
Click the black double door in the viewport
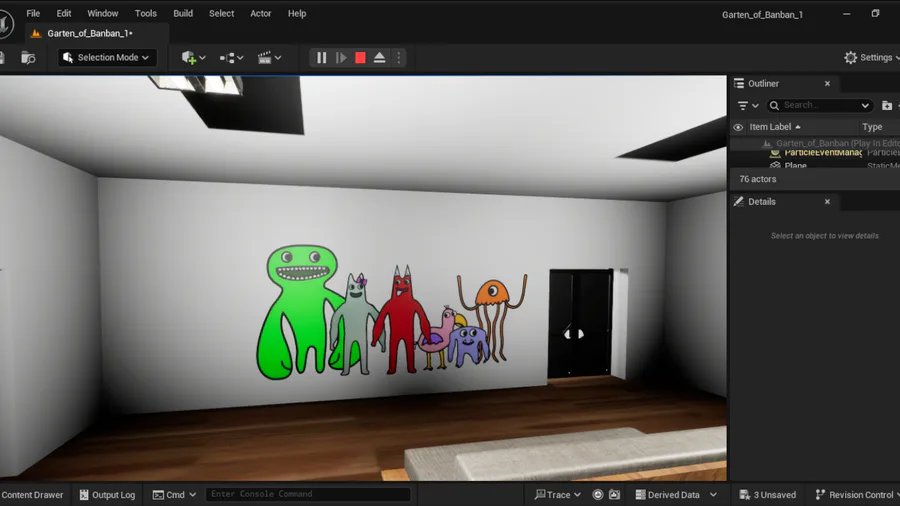point(580,324)
